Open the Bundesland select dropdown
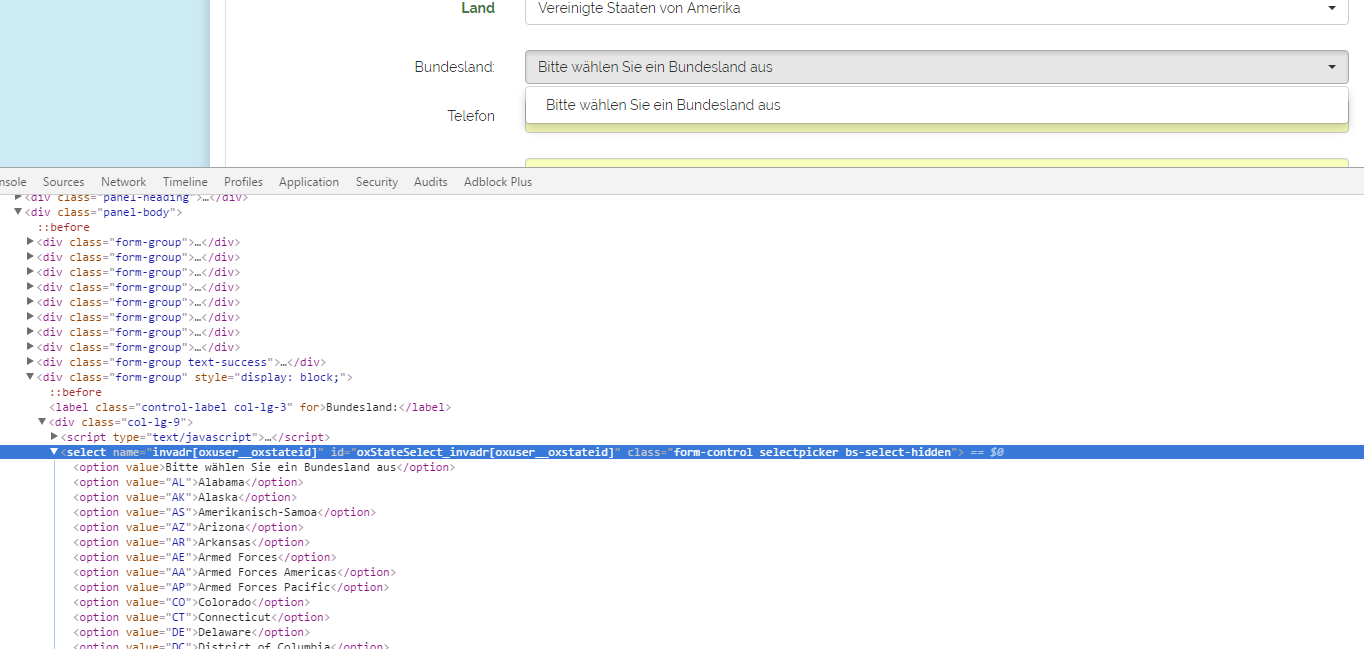This screenshot has height=649, width=1364. point(936,67)
